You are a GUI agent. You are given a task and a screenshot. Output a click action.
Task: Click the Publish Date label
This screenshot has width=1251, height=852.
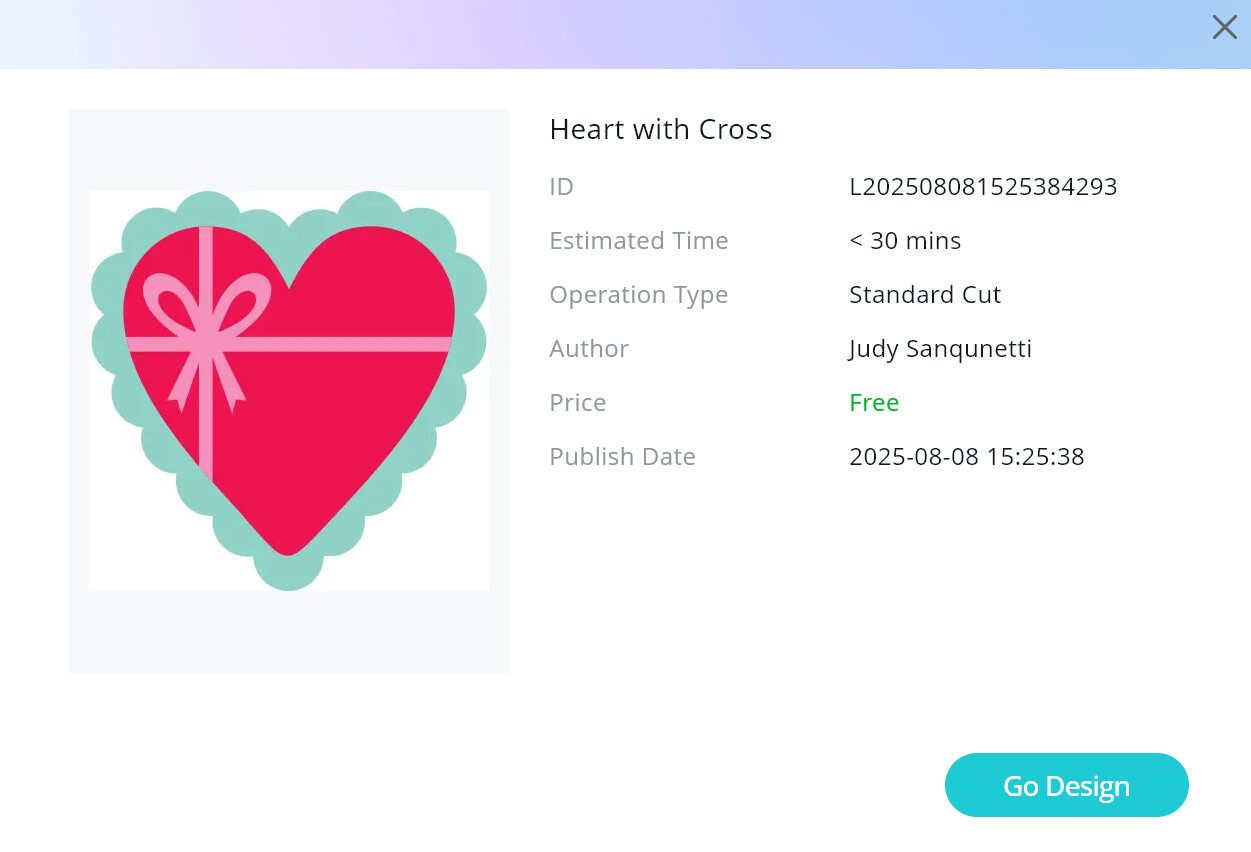click(622, 457)
